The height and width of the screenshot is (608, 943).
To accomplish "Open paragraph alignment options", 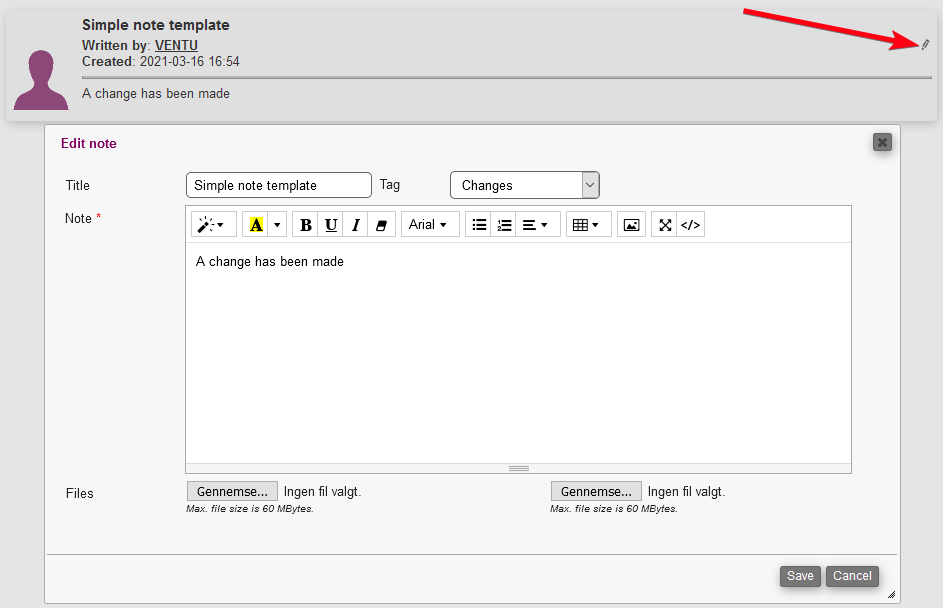I will pos(535,225).
